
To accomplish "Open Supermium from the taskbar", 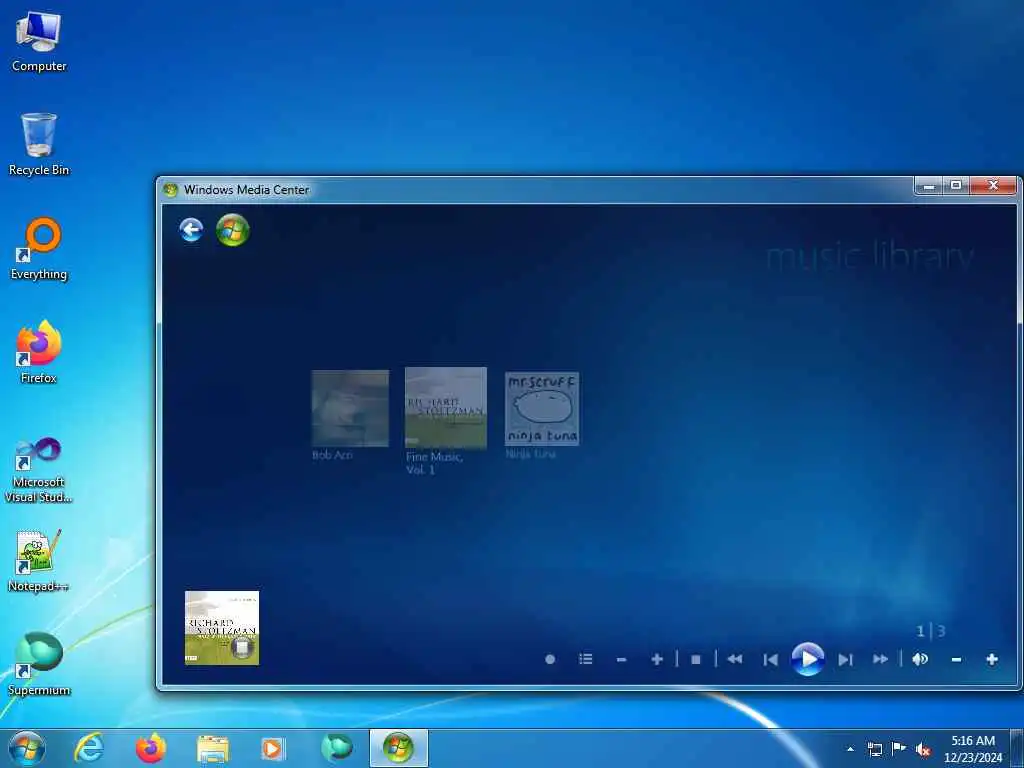I will (336, 748).
